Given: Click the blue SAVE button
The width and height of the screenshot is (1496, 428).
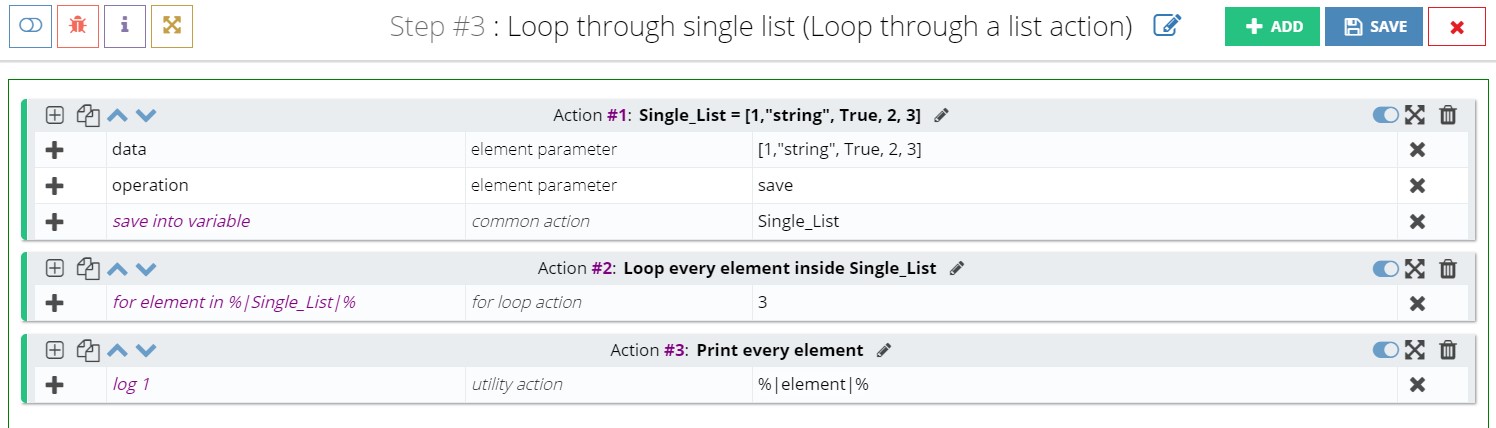Looking at the screenshot, I should [1374, 27].
